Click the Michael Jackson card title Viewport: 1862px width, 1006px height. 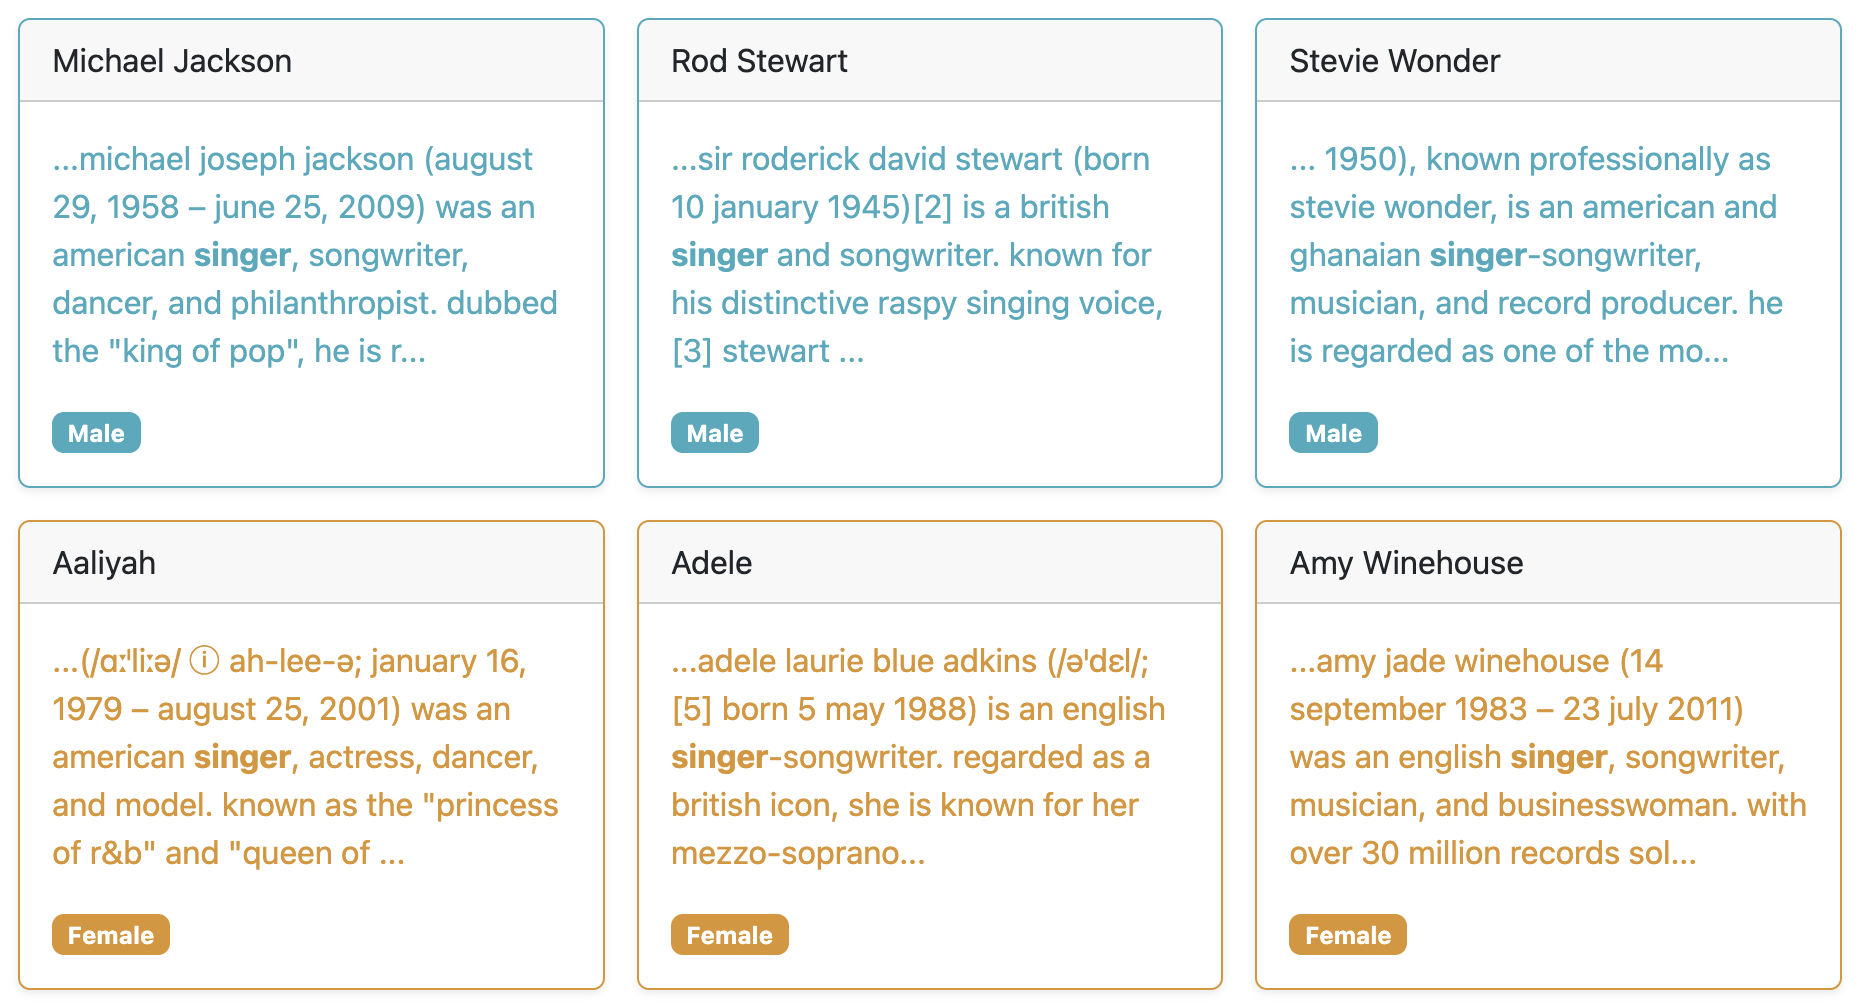tap(172, 61)
